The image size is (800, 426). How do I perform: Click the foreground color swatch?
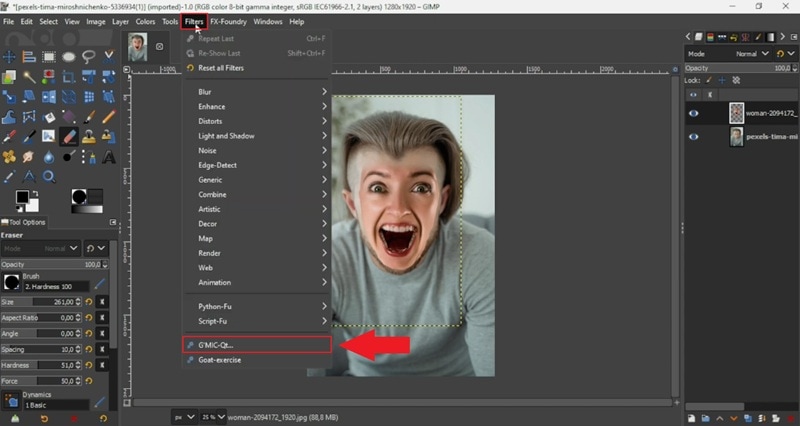pyautogui.click(x=22, y=196)
